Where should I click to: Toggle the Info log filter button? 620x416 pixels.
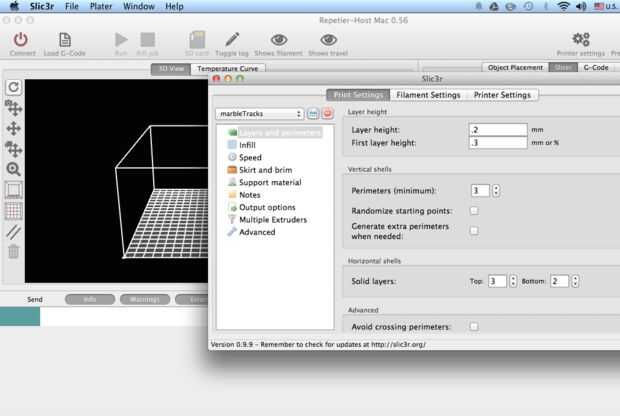tap(90, 299)
